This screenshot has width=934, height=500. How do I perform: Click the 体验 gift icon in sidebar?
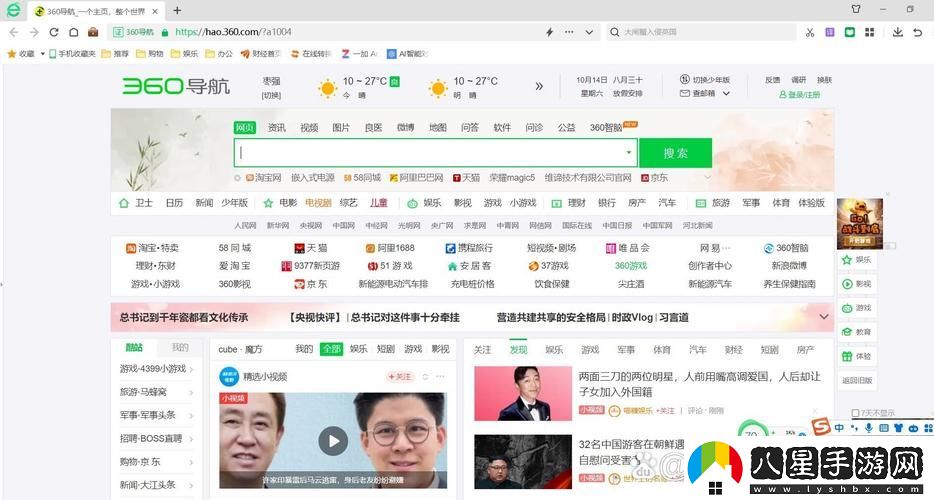point(856,356)
